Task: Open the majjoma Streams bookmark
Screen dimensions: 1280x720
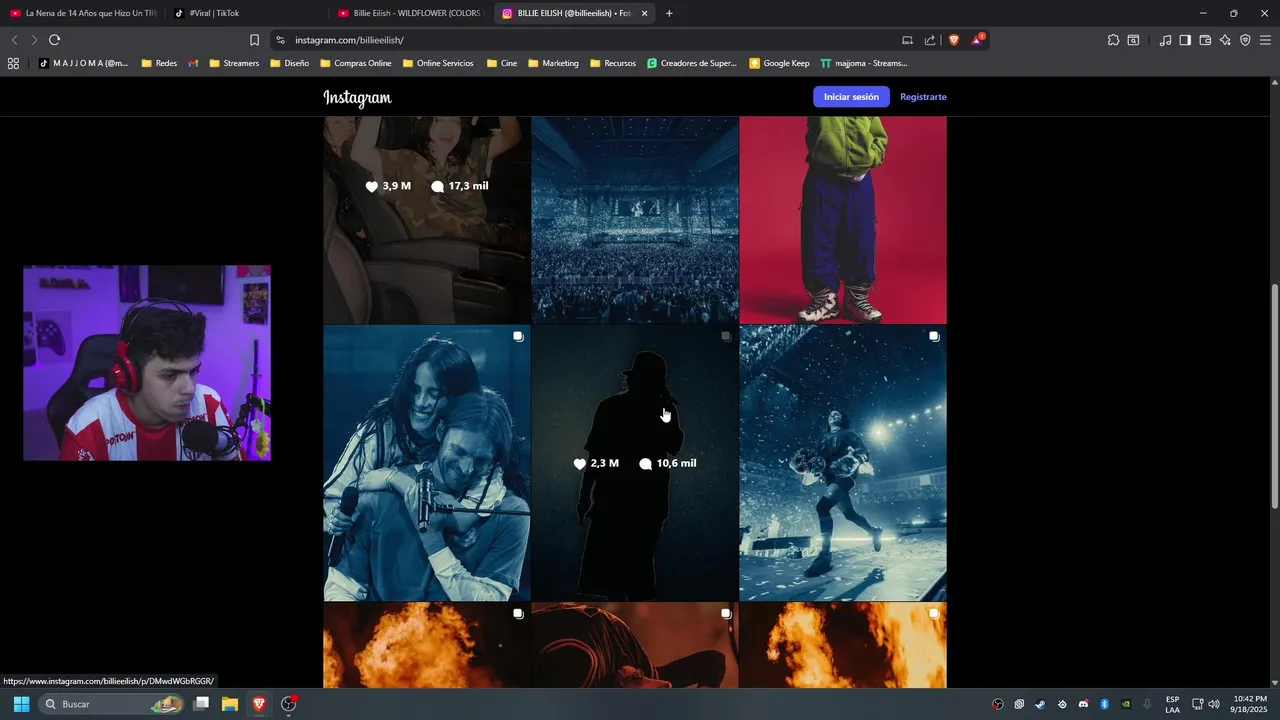Action: click(864, 63)
